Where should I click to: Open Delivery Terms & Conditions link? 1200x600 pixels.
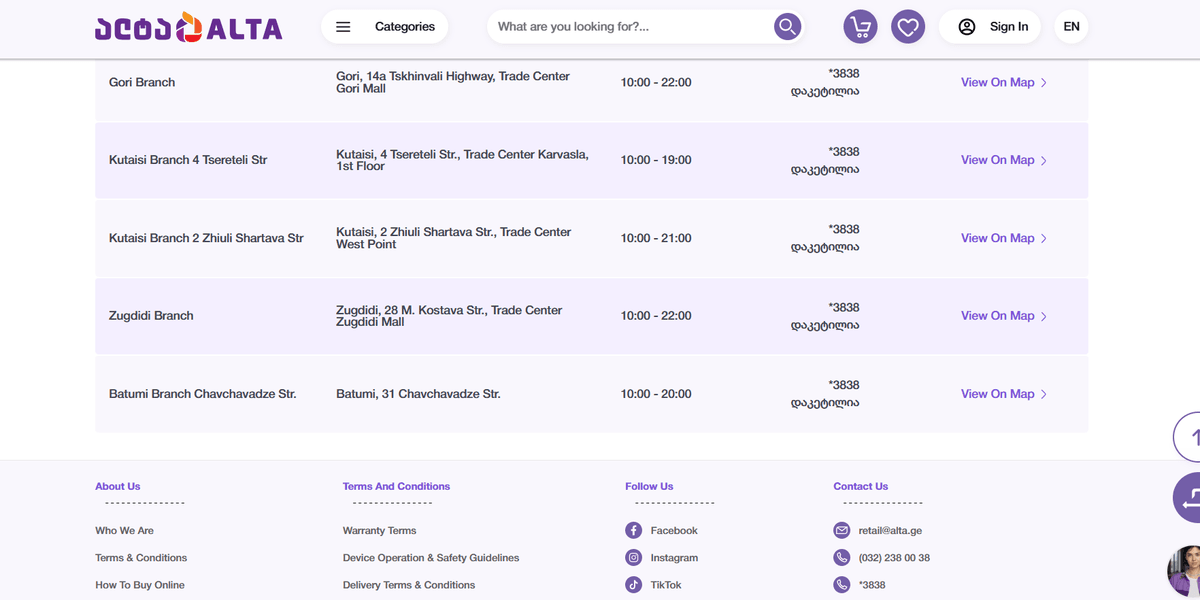409,585
